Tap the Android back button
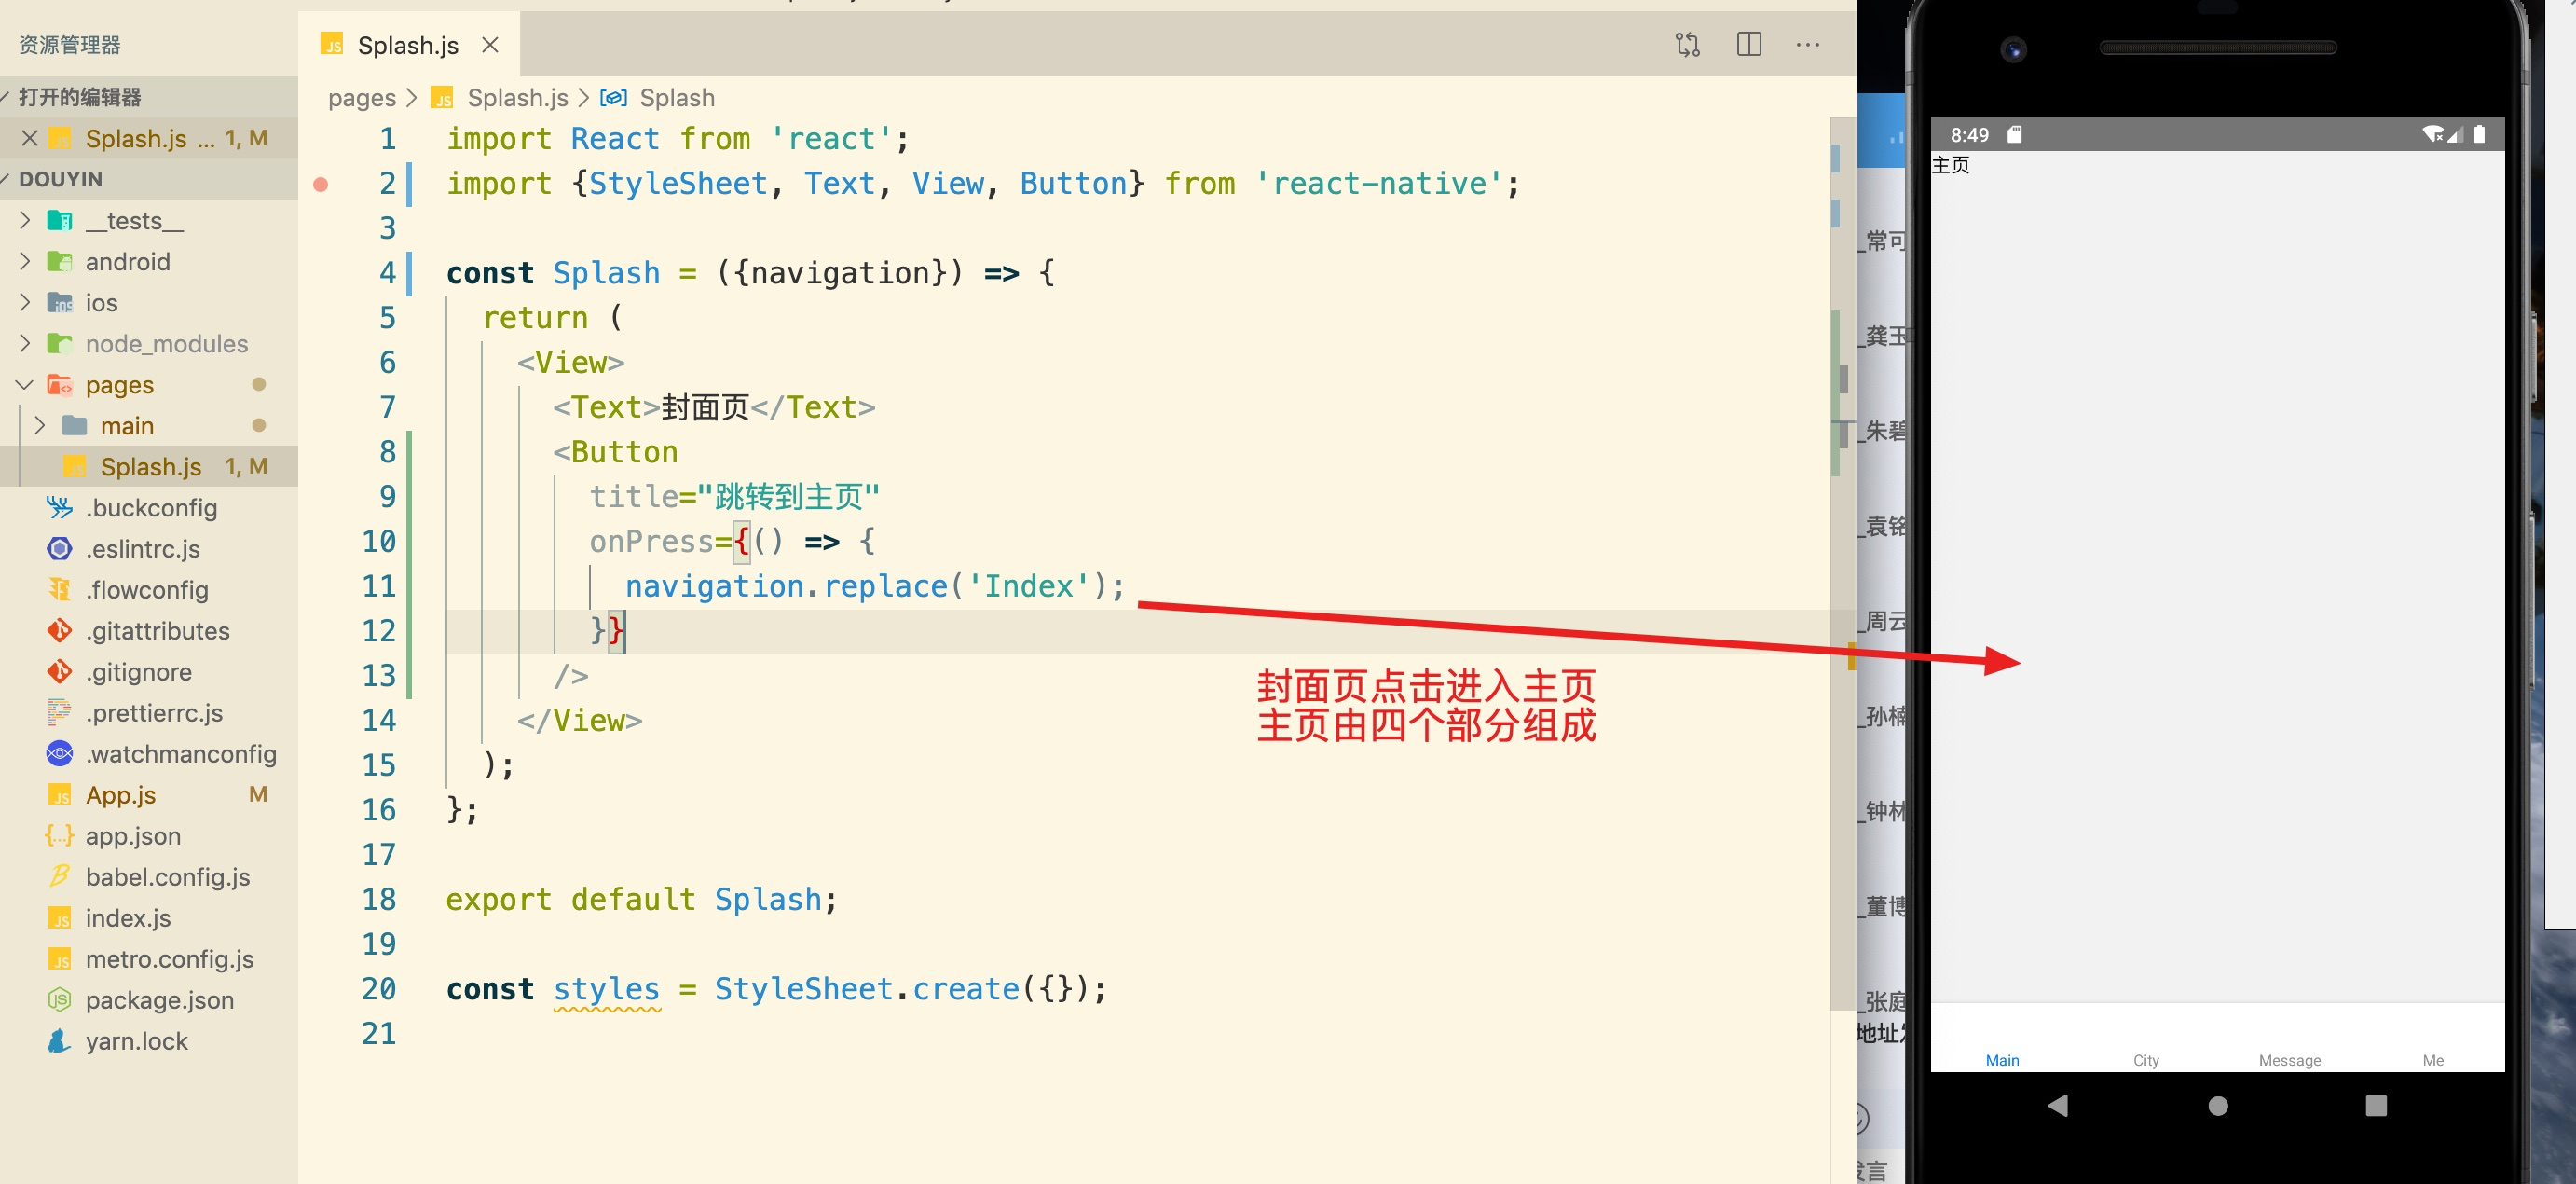Image resolution: width=2576 pixels, height=1184 pixels. point(2058,1105)
